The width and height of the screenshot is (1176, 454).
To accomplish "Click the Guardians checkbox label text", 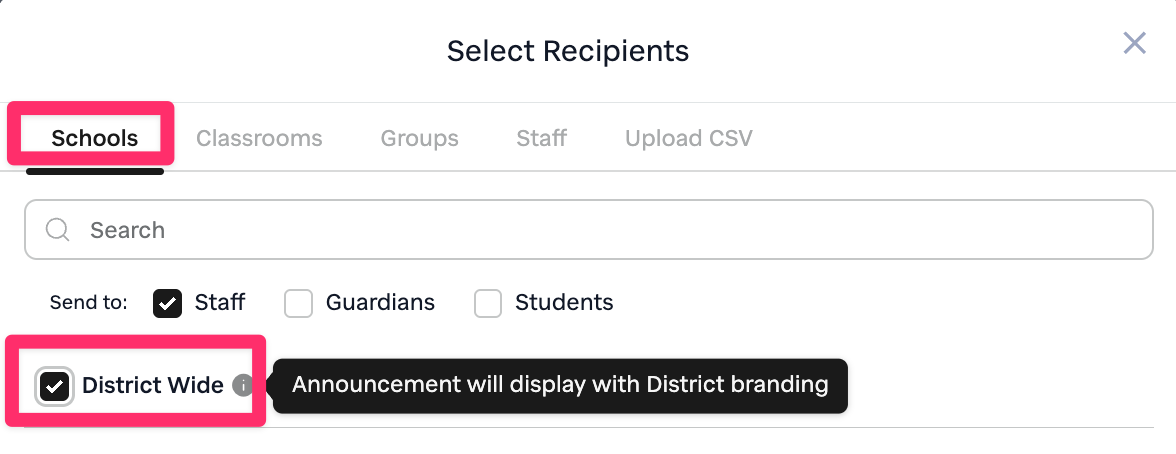I will 380,302.
